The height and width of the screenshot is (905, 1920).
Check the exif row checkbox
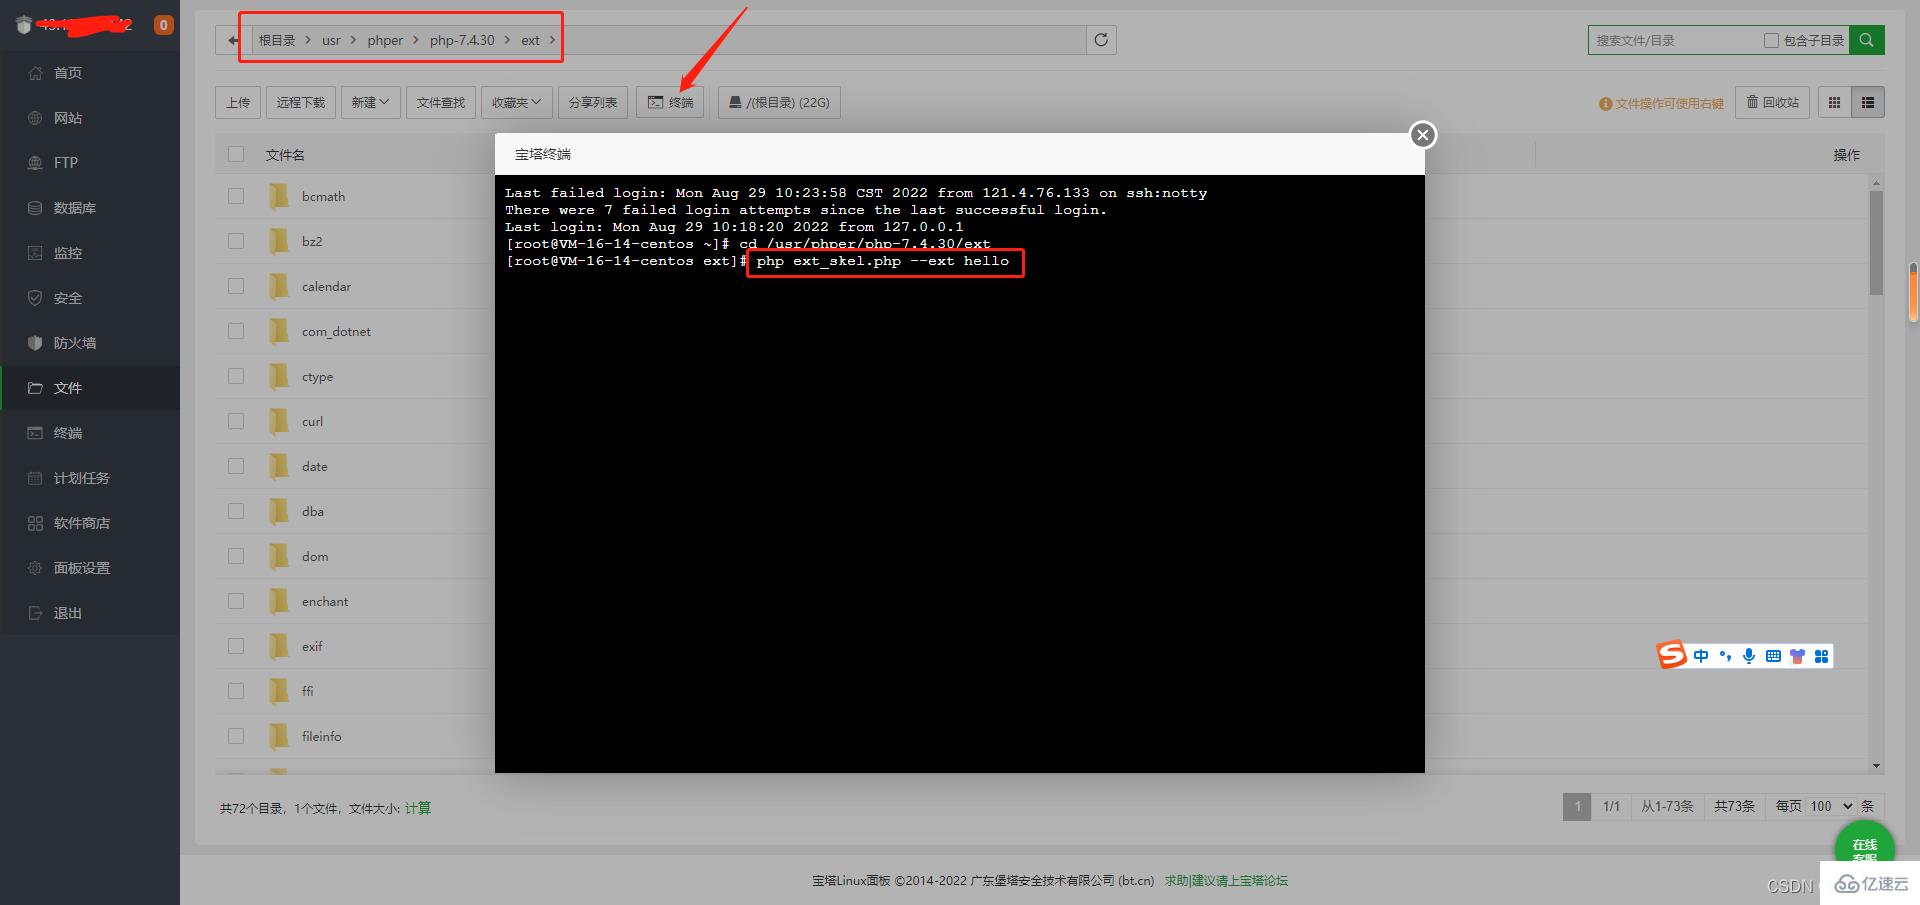pos(236,646)
